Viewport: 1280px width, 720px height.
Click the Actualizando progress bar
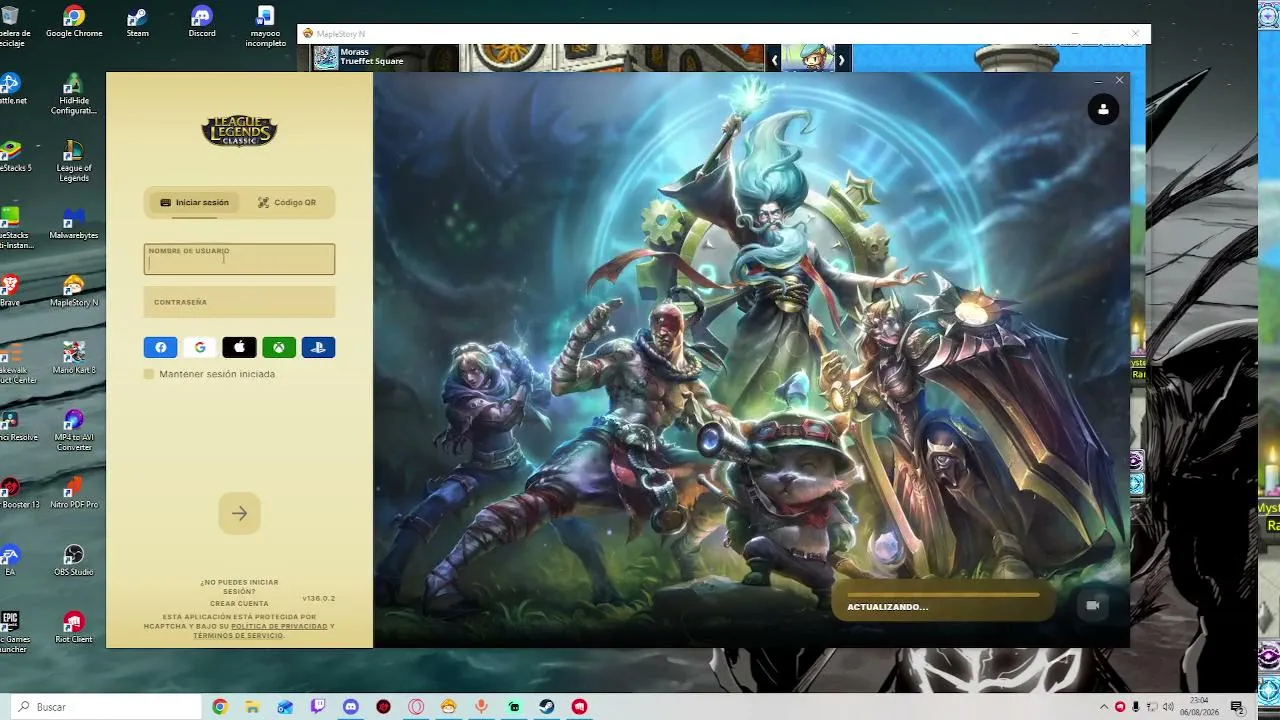(943, 595)
